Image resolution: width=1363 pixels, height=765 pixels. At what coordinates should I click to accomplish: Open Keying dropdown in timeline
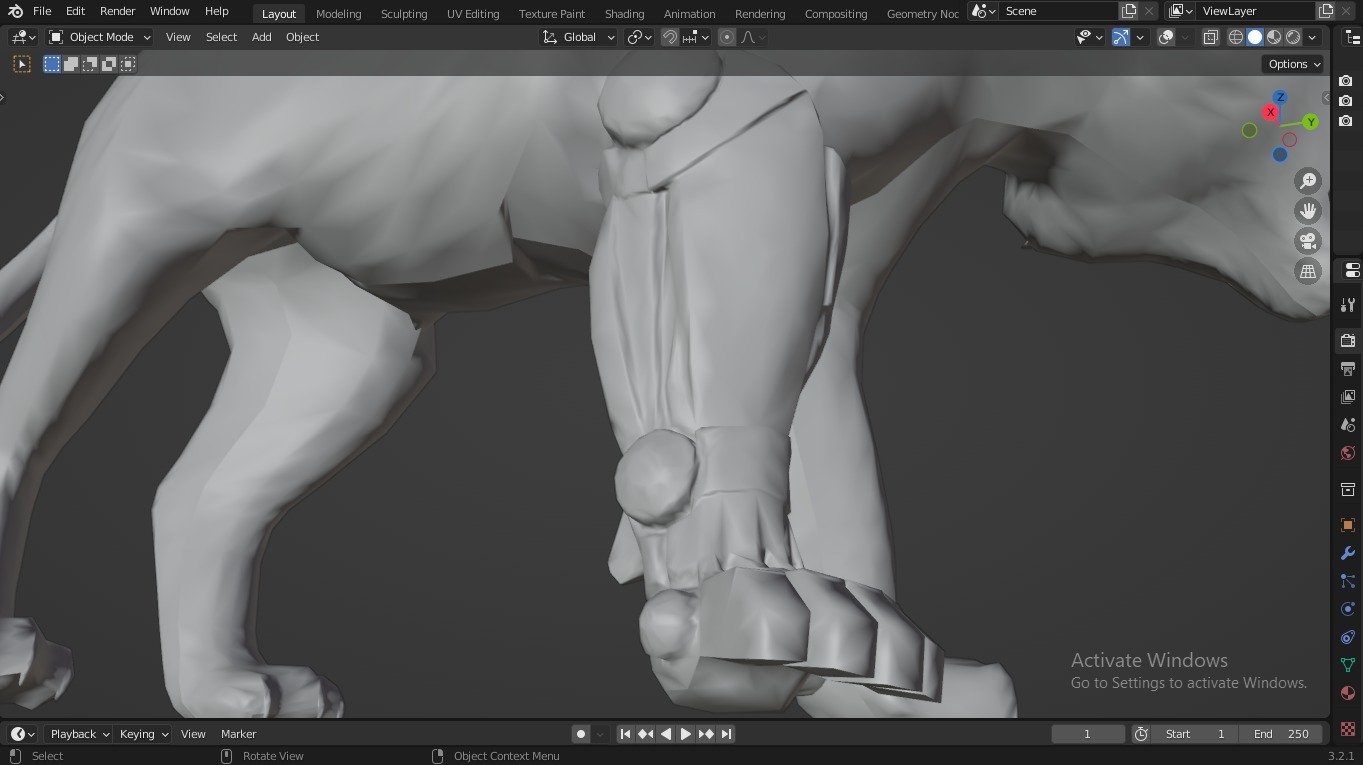click(144, 734)
